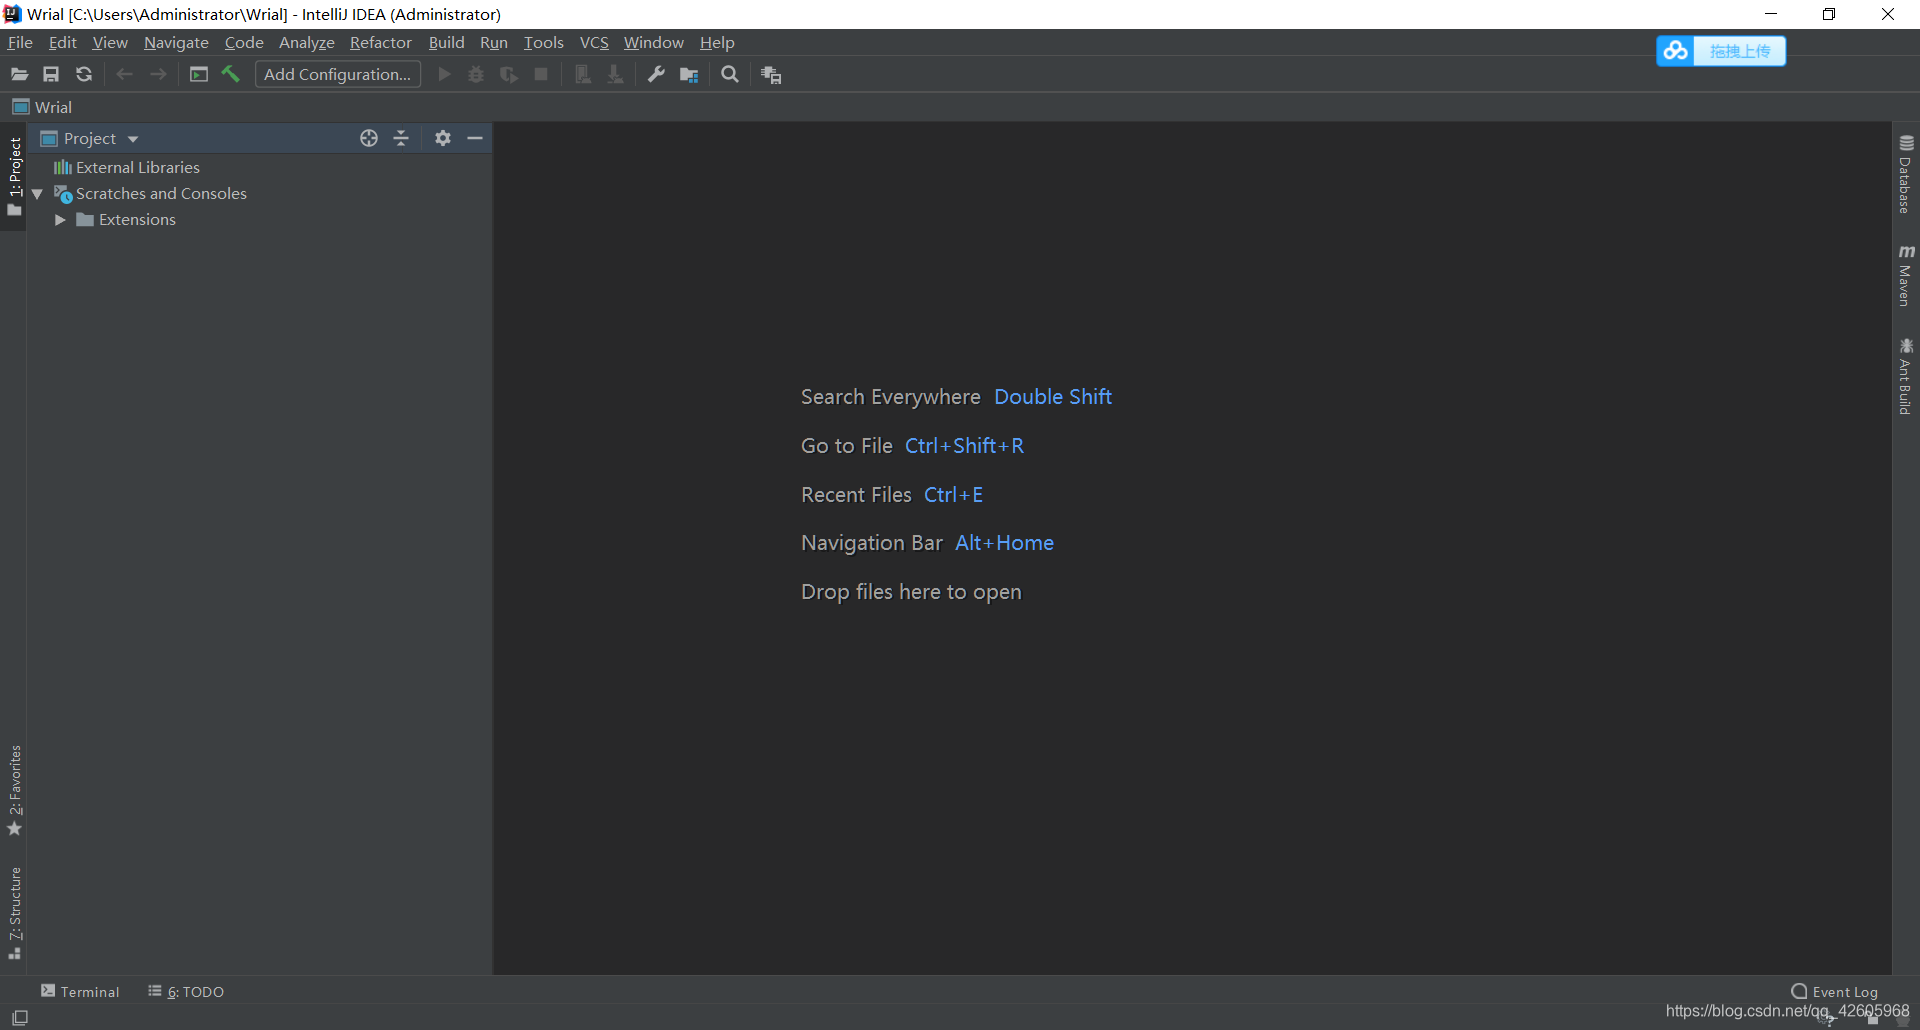Screen dimensions: 1920x1030
Task: Open the 6: TODO tool window
Action: [x=186, y=991]
